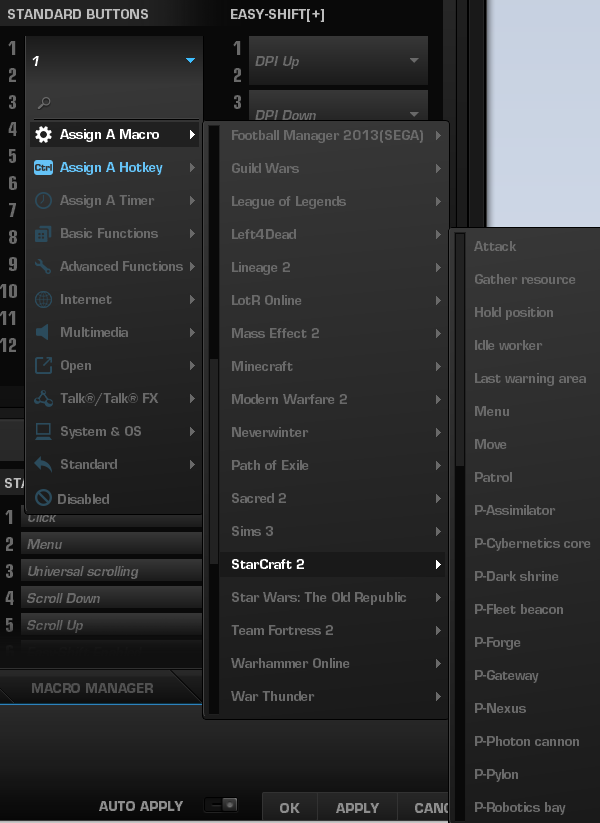Choose the P-Forge macro
Screen dimensions: 600x823
click(x=498, y=643)
